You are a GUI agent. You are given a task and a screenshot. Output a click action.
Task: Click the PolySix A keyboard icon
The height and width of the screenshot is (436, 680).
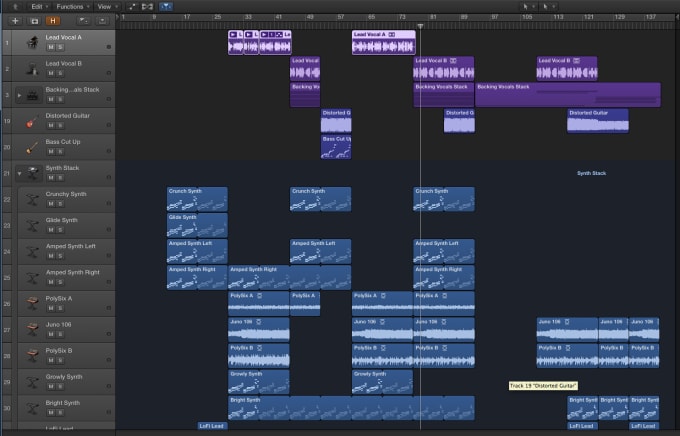point(32,303)
